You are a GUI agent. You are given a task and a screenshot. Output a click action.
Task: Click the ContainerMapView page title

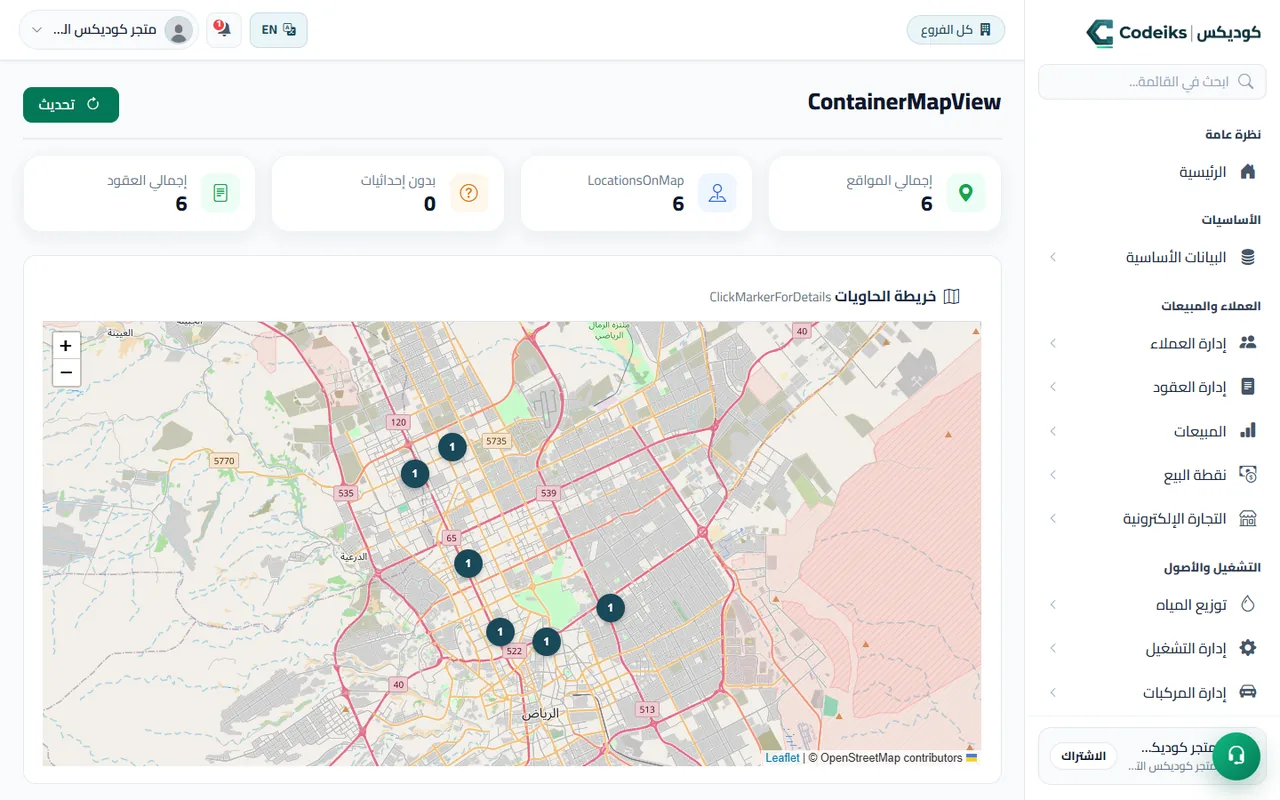coord(904,102)
